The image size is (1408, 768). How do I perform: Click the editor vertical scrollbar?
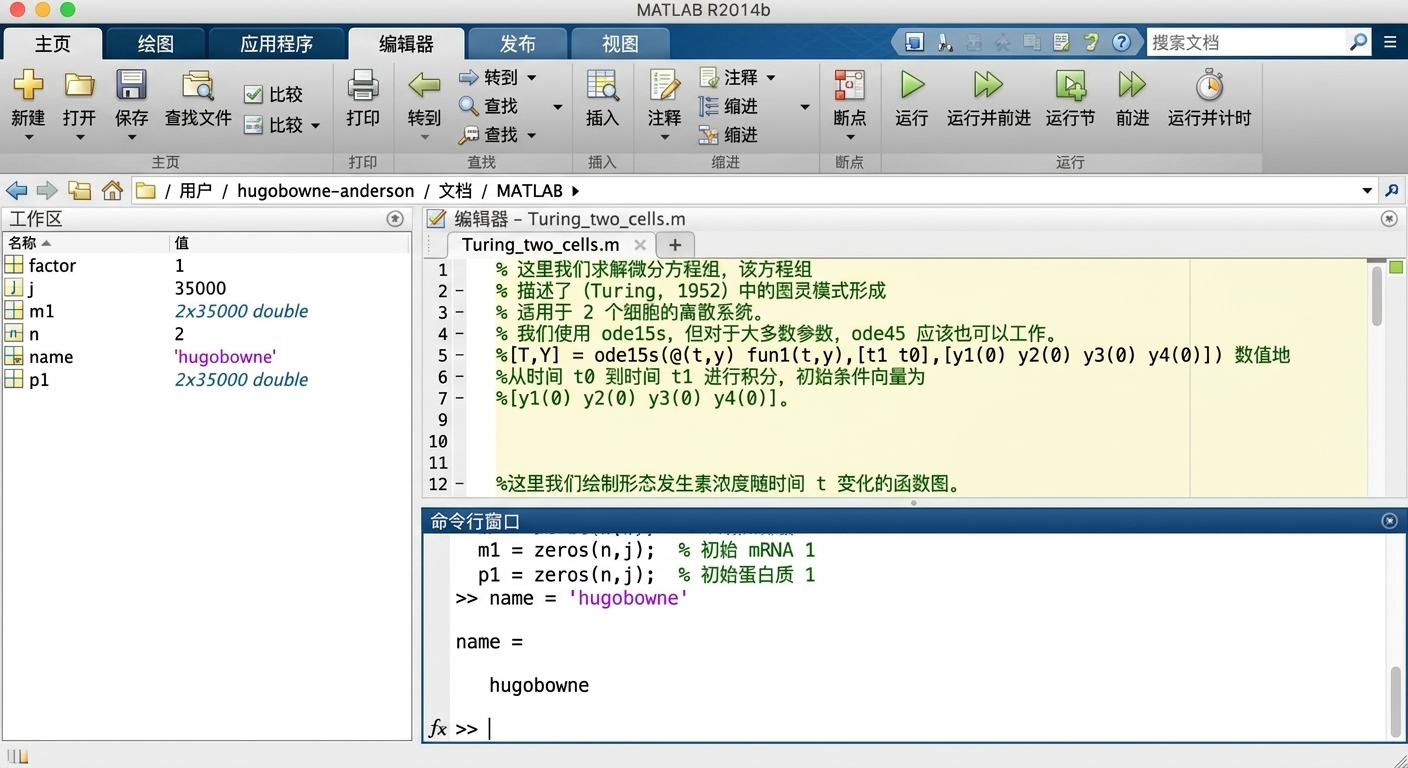[1377, 298]
